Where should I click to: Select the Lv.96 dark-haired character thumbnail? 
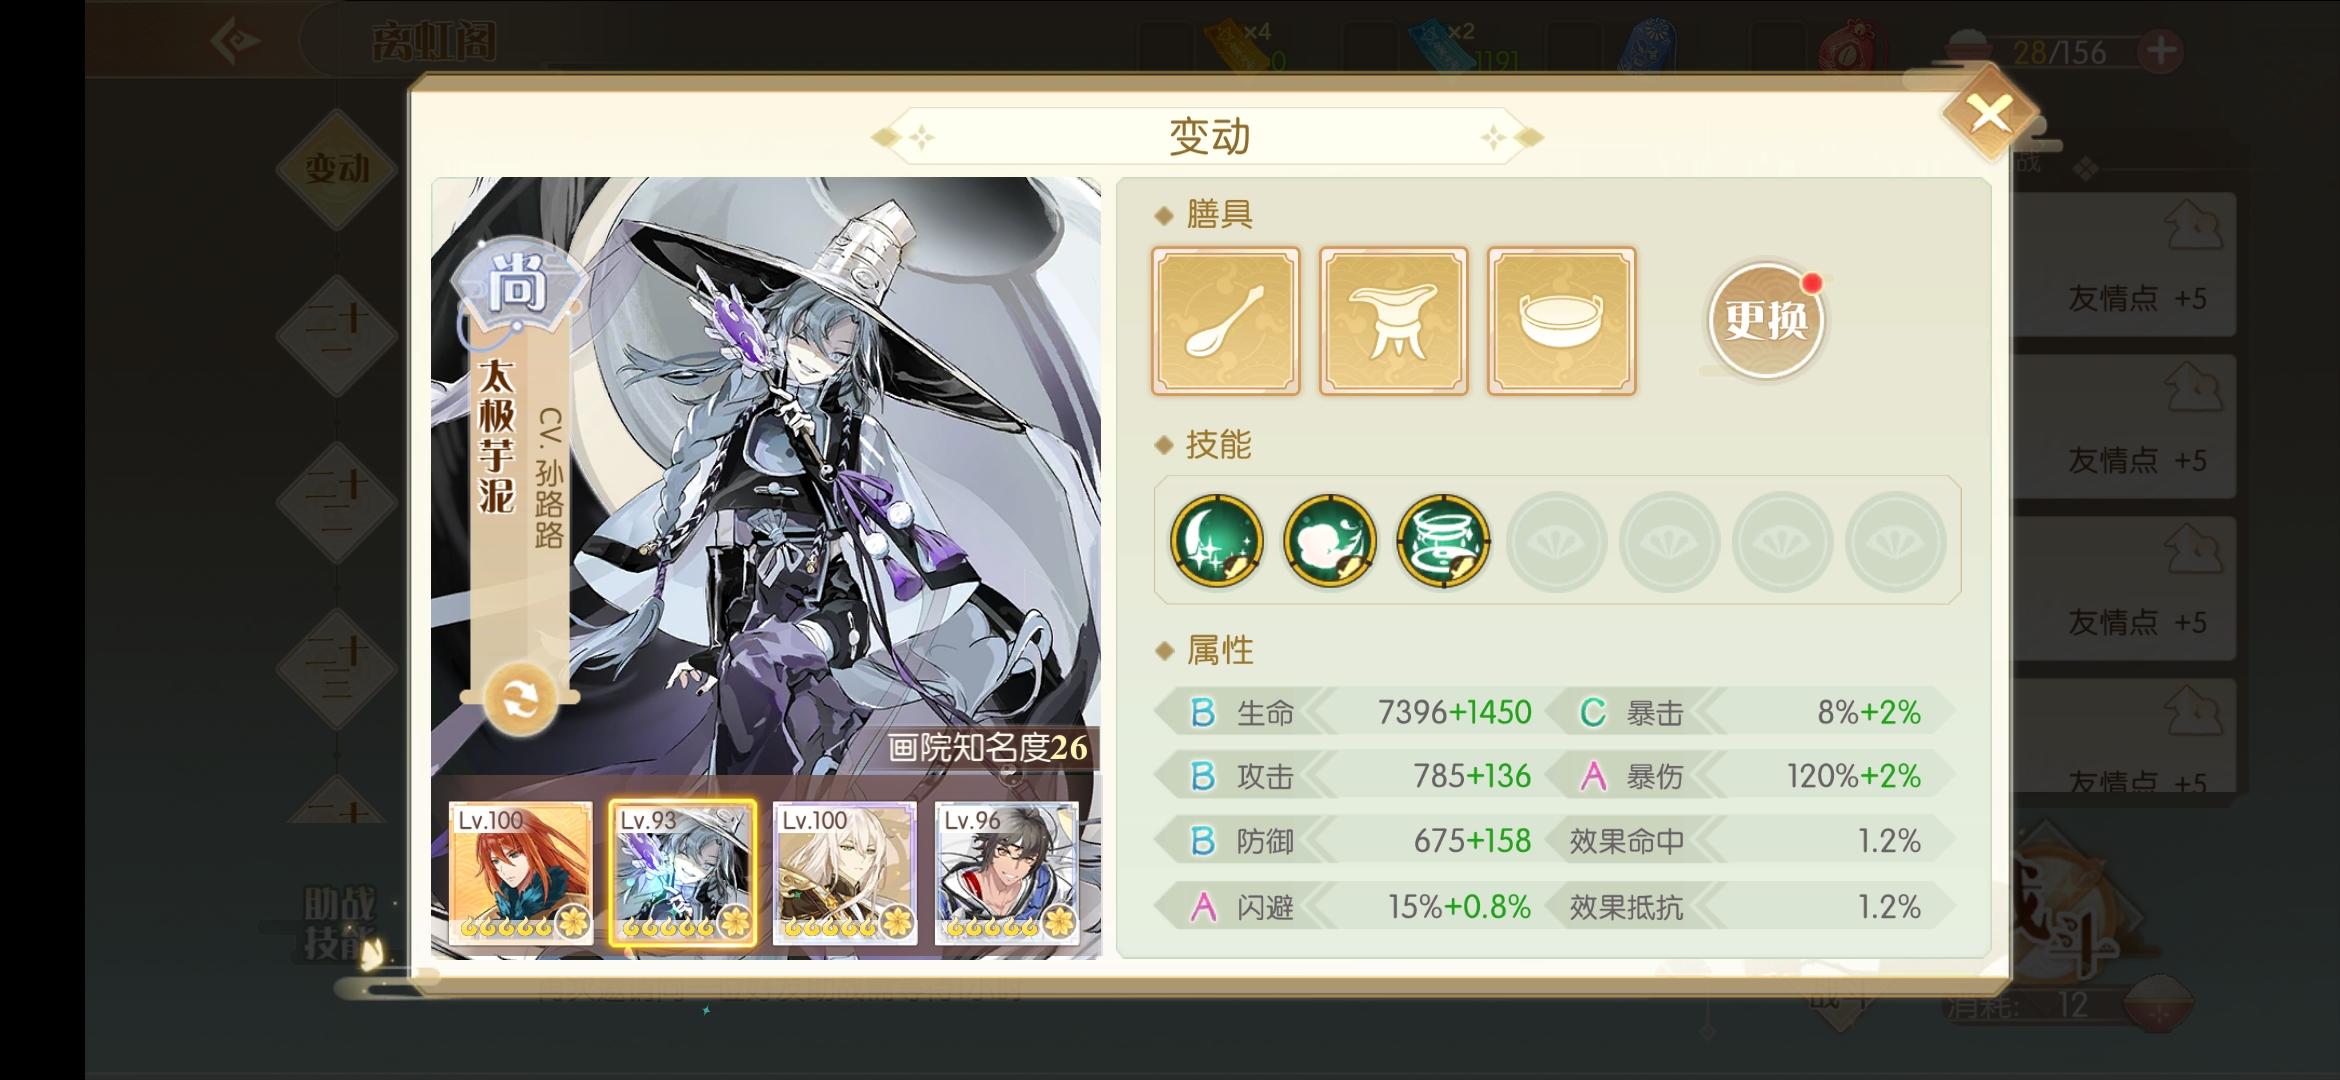1007,873
